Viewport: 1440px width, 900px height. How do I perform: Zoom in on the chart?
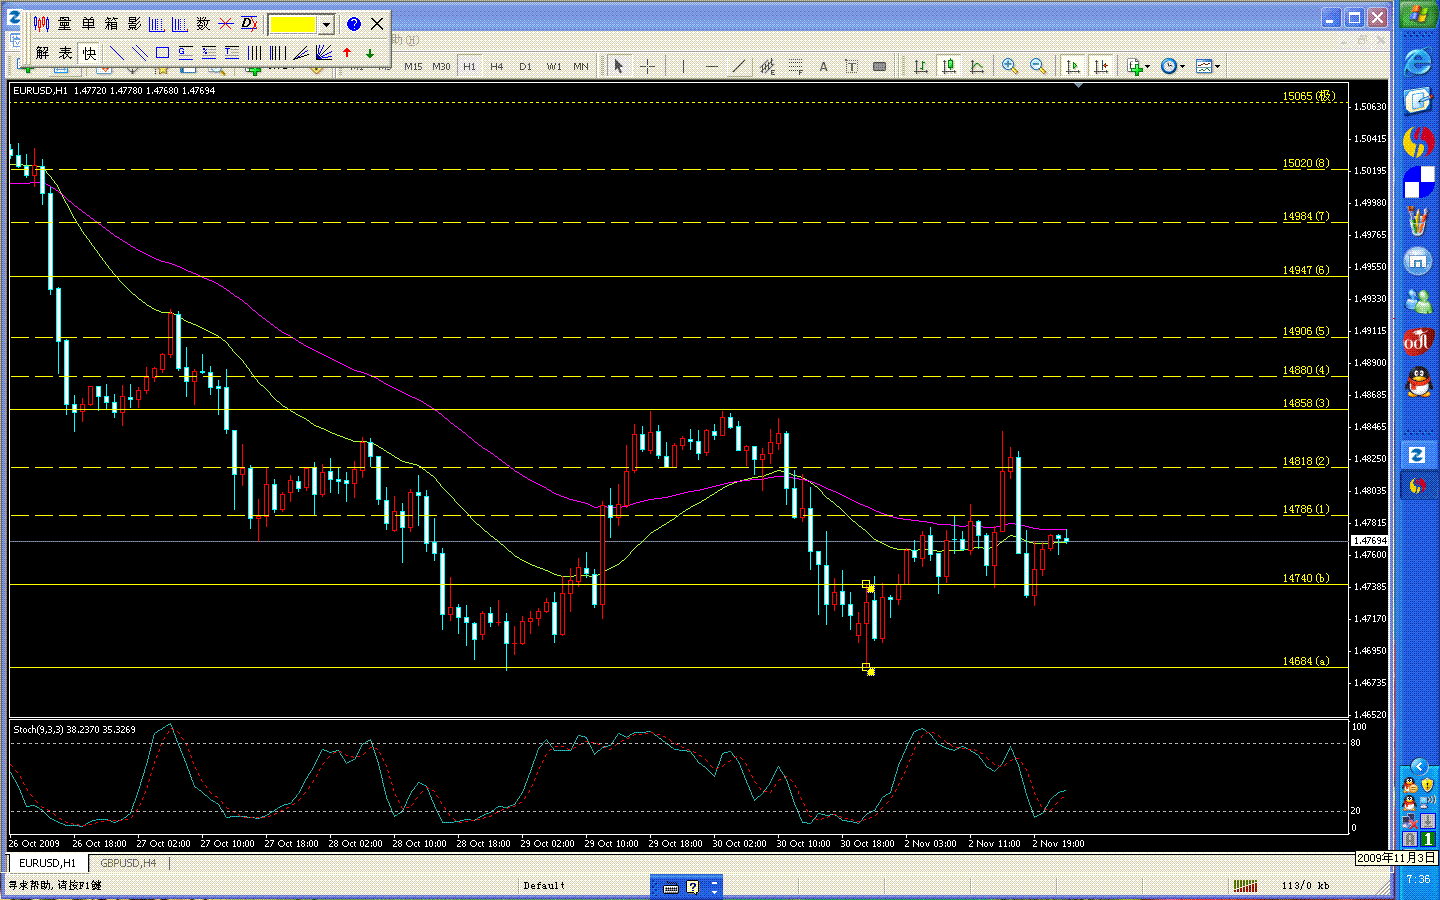tap(1010, 66)
